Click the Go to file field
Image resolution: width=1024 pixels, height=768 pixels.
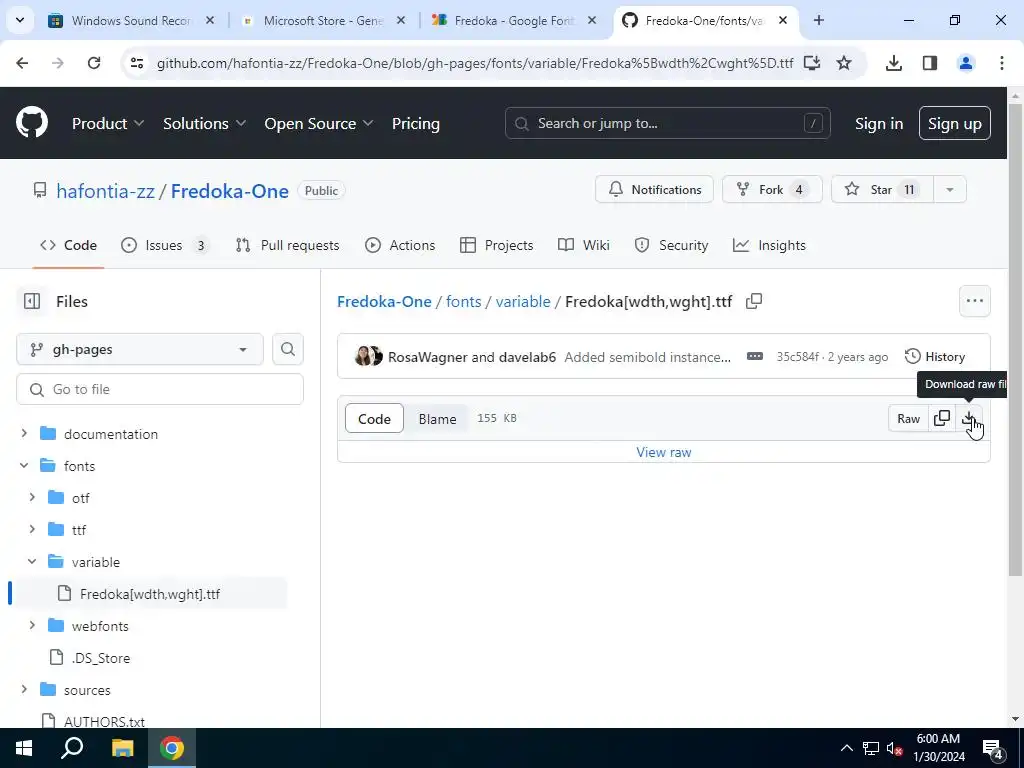coord(160,389)
